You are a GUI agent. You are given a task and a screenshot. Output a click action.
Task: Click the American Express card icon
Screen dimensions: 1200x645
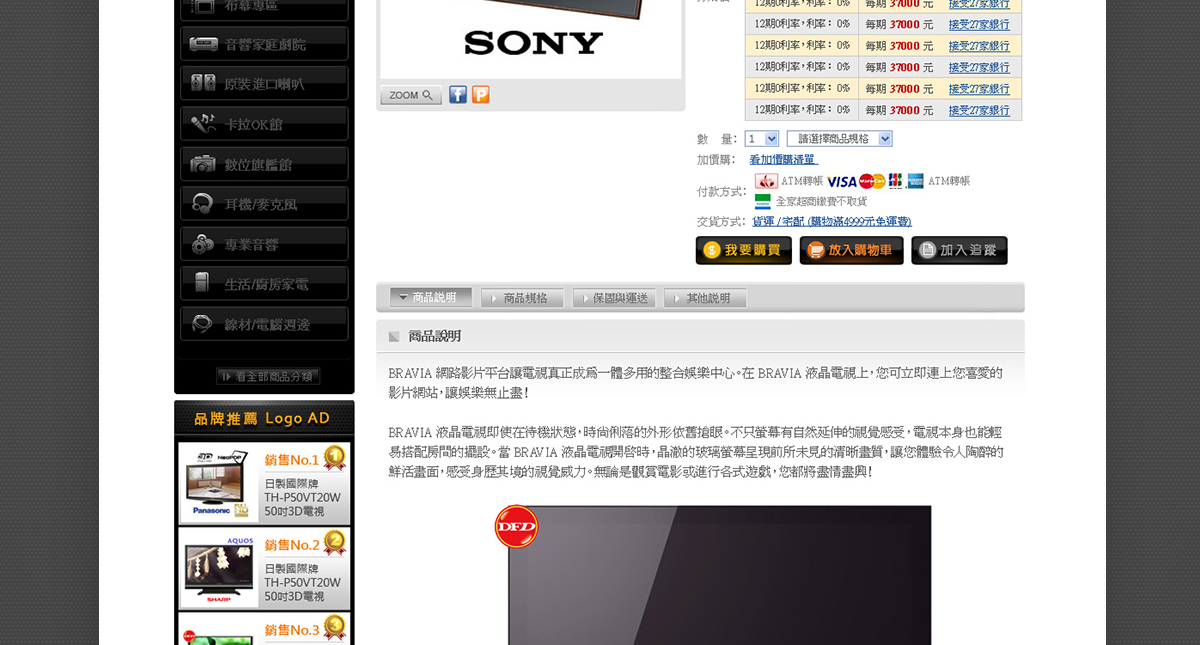pyautogui.click(x=915, y=181)
